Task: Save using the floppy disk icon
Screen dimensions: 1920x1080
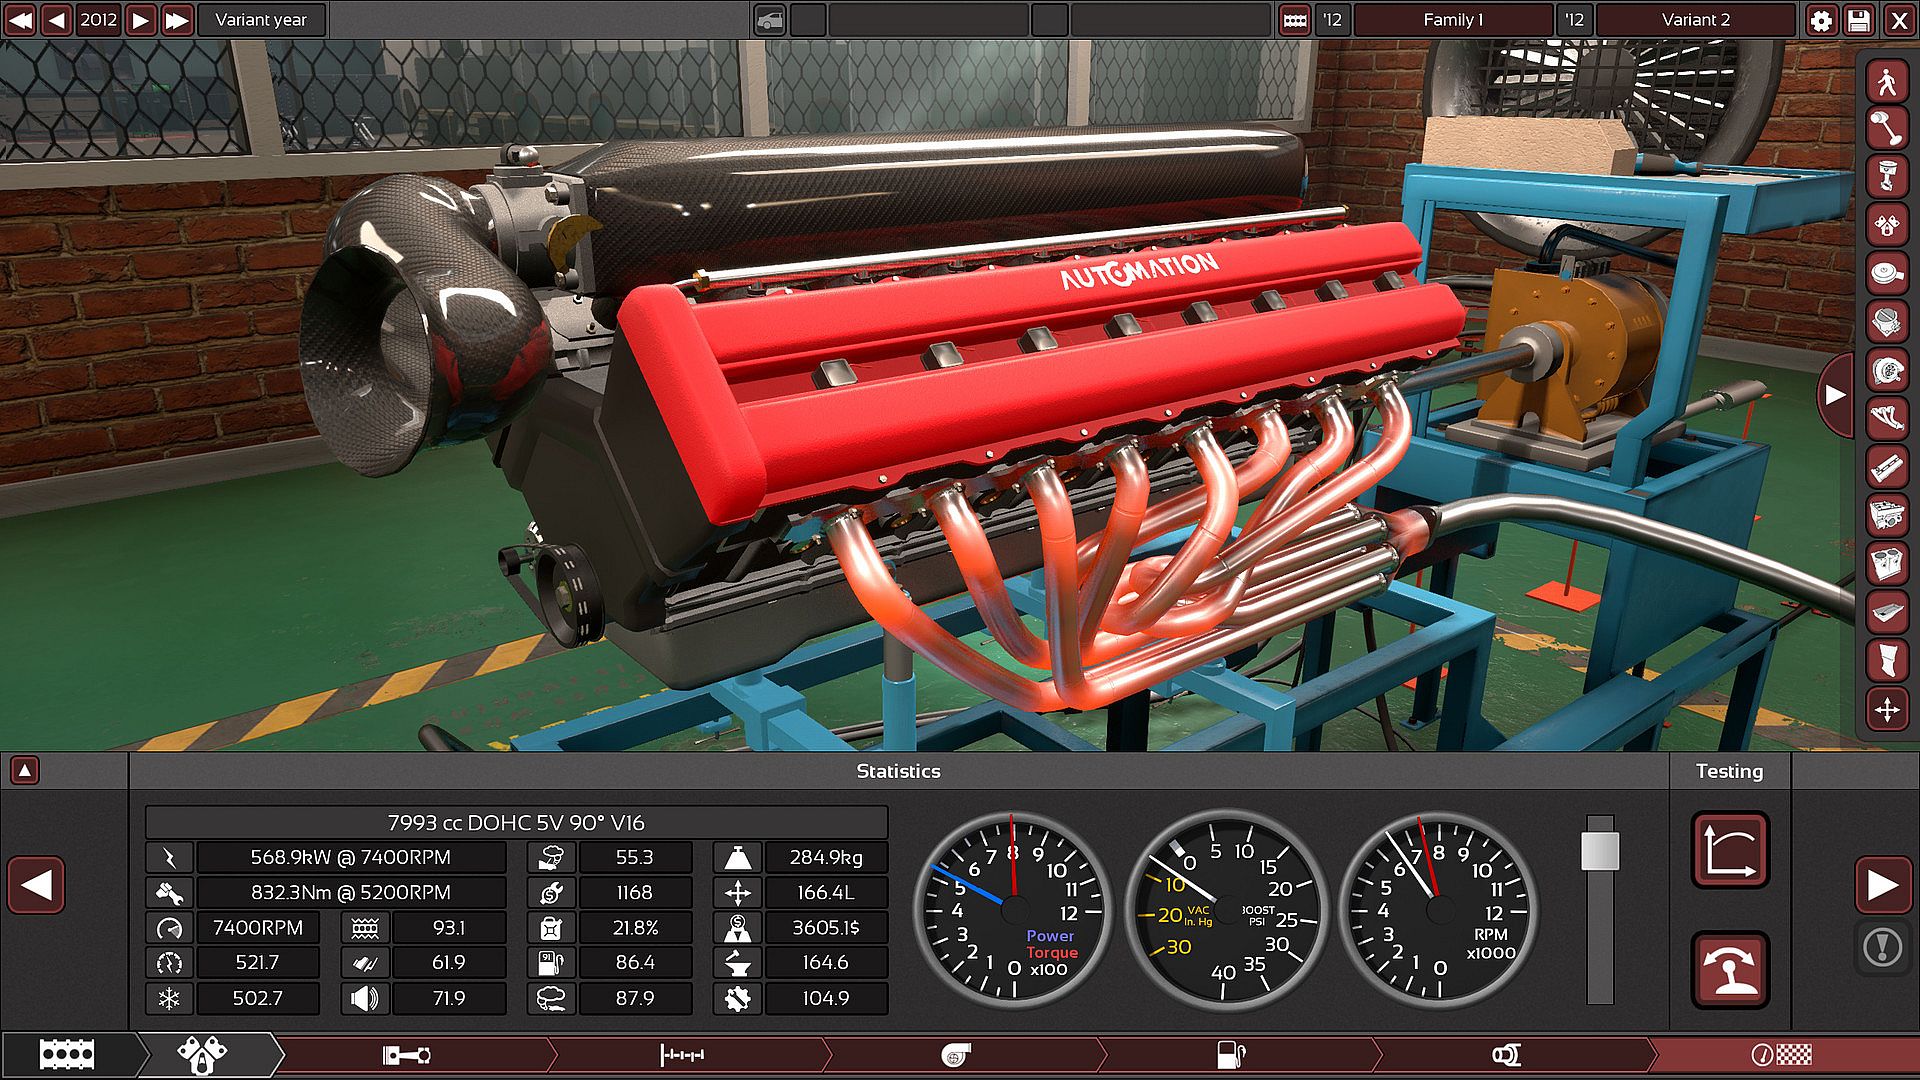Action: 1859,20
